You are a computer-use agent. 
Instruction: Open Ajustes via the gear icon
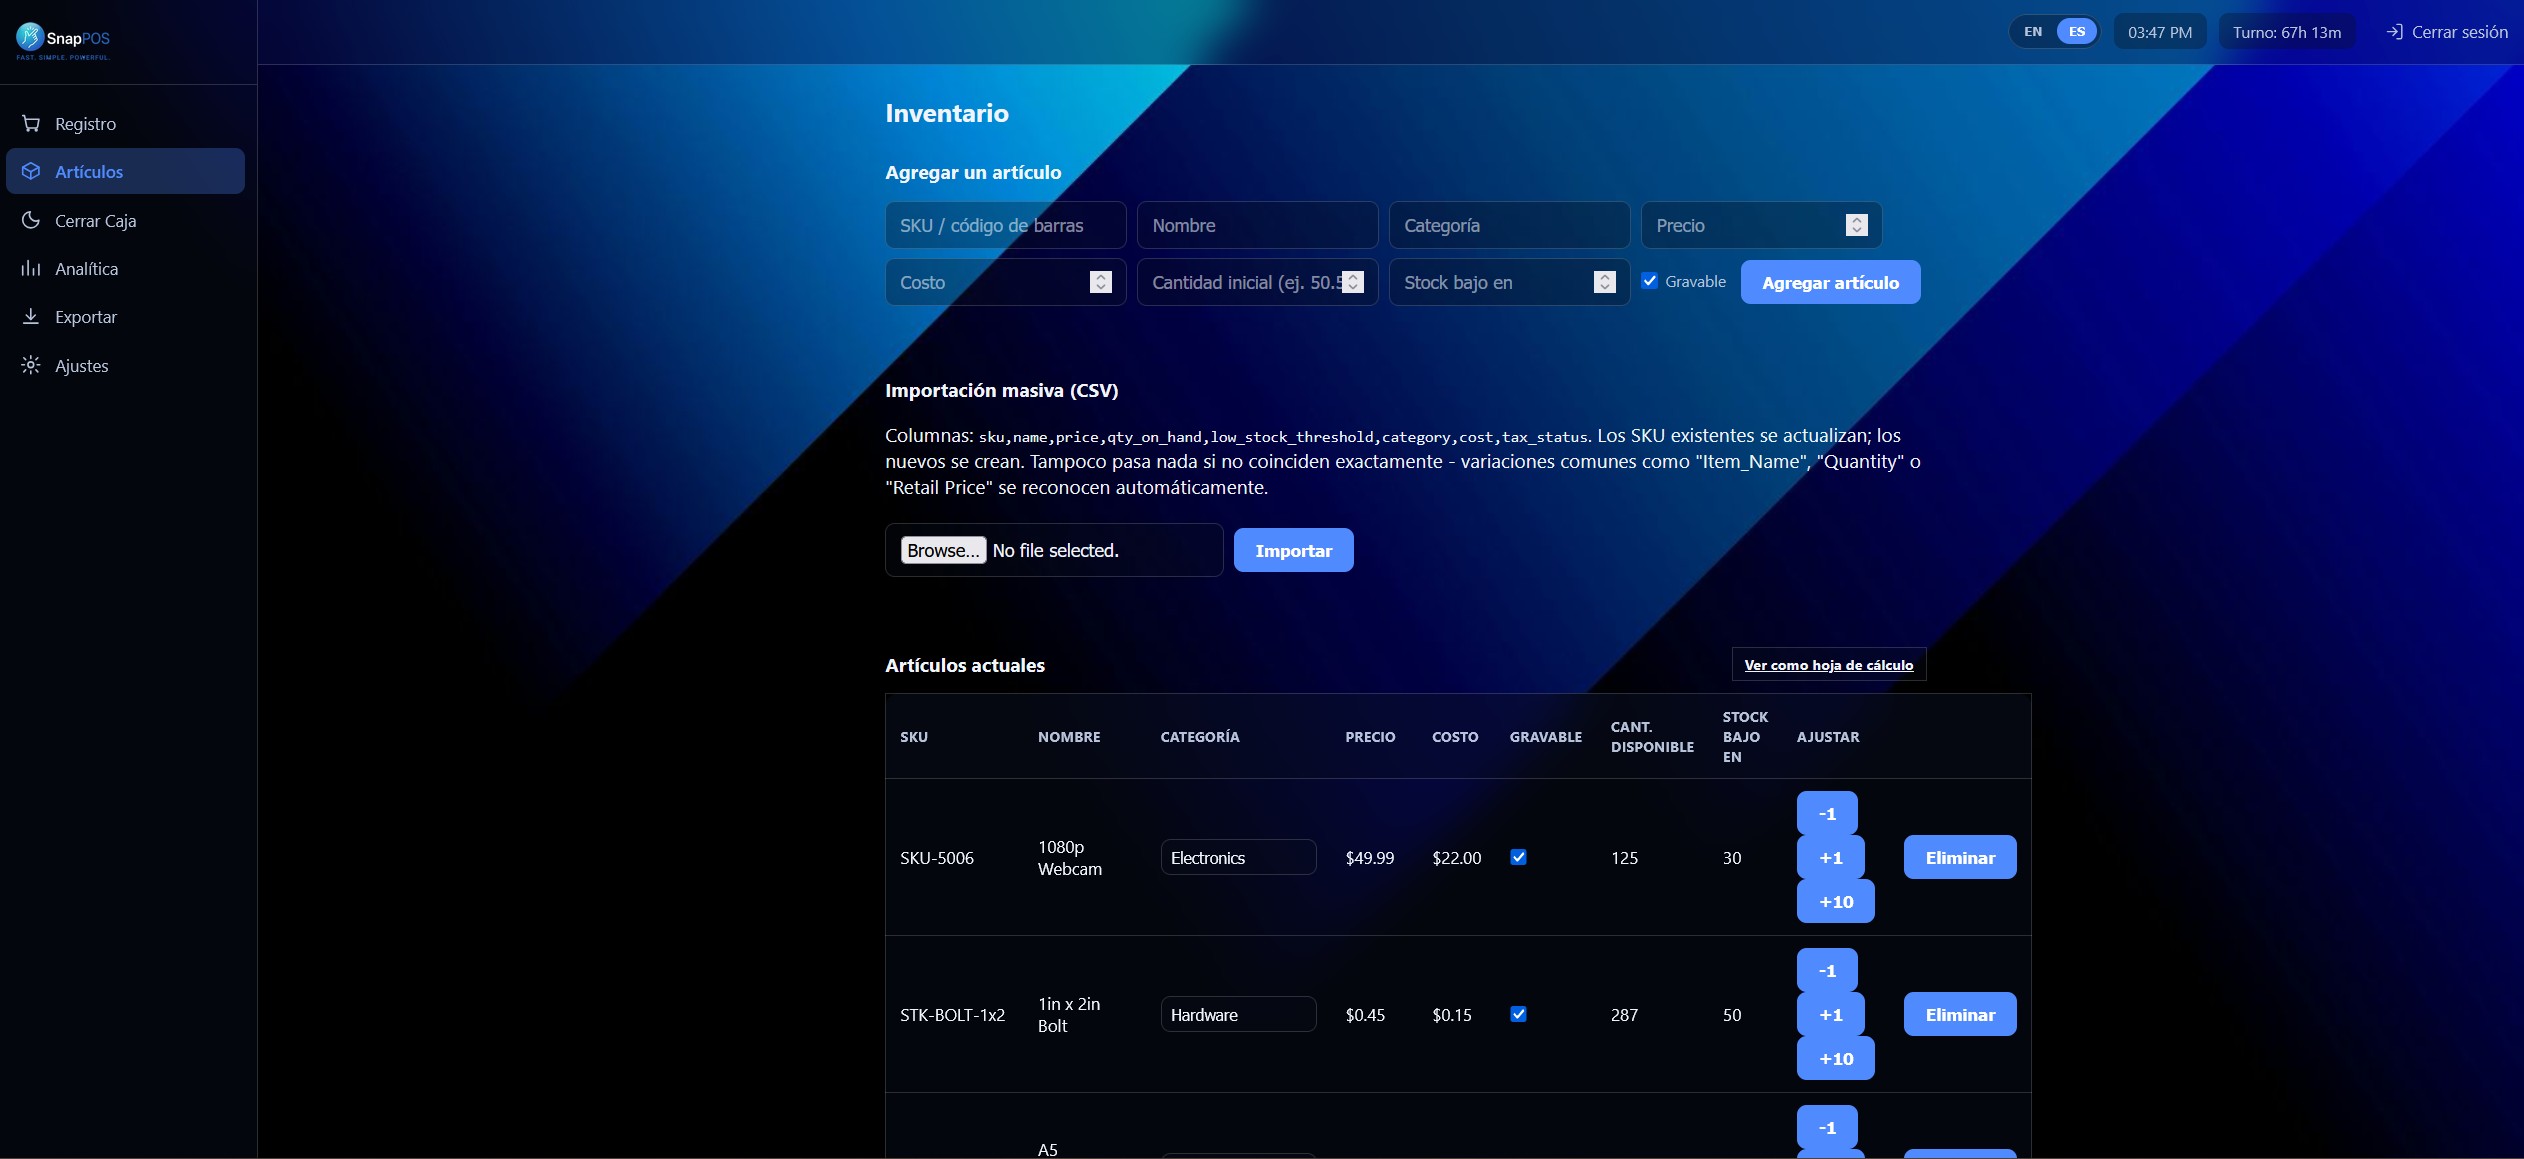(31, 365)
